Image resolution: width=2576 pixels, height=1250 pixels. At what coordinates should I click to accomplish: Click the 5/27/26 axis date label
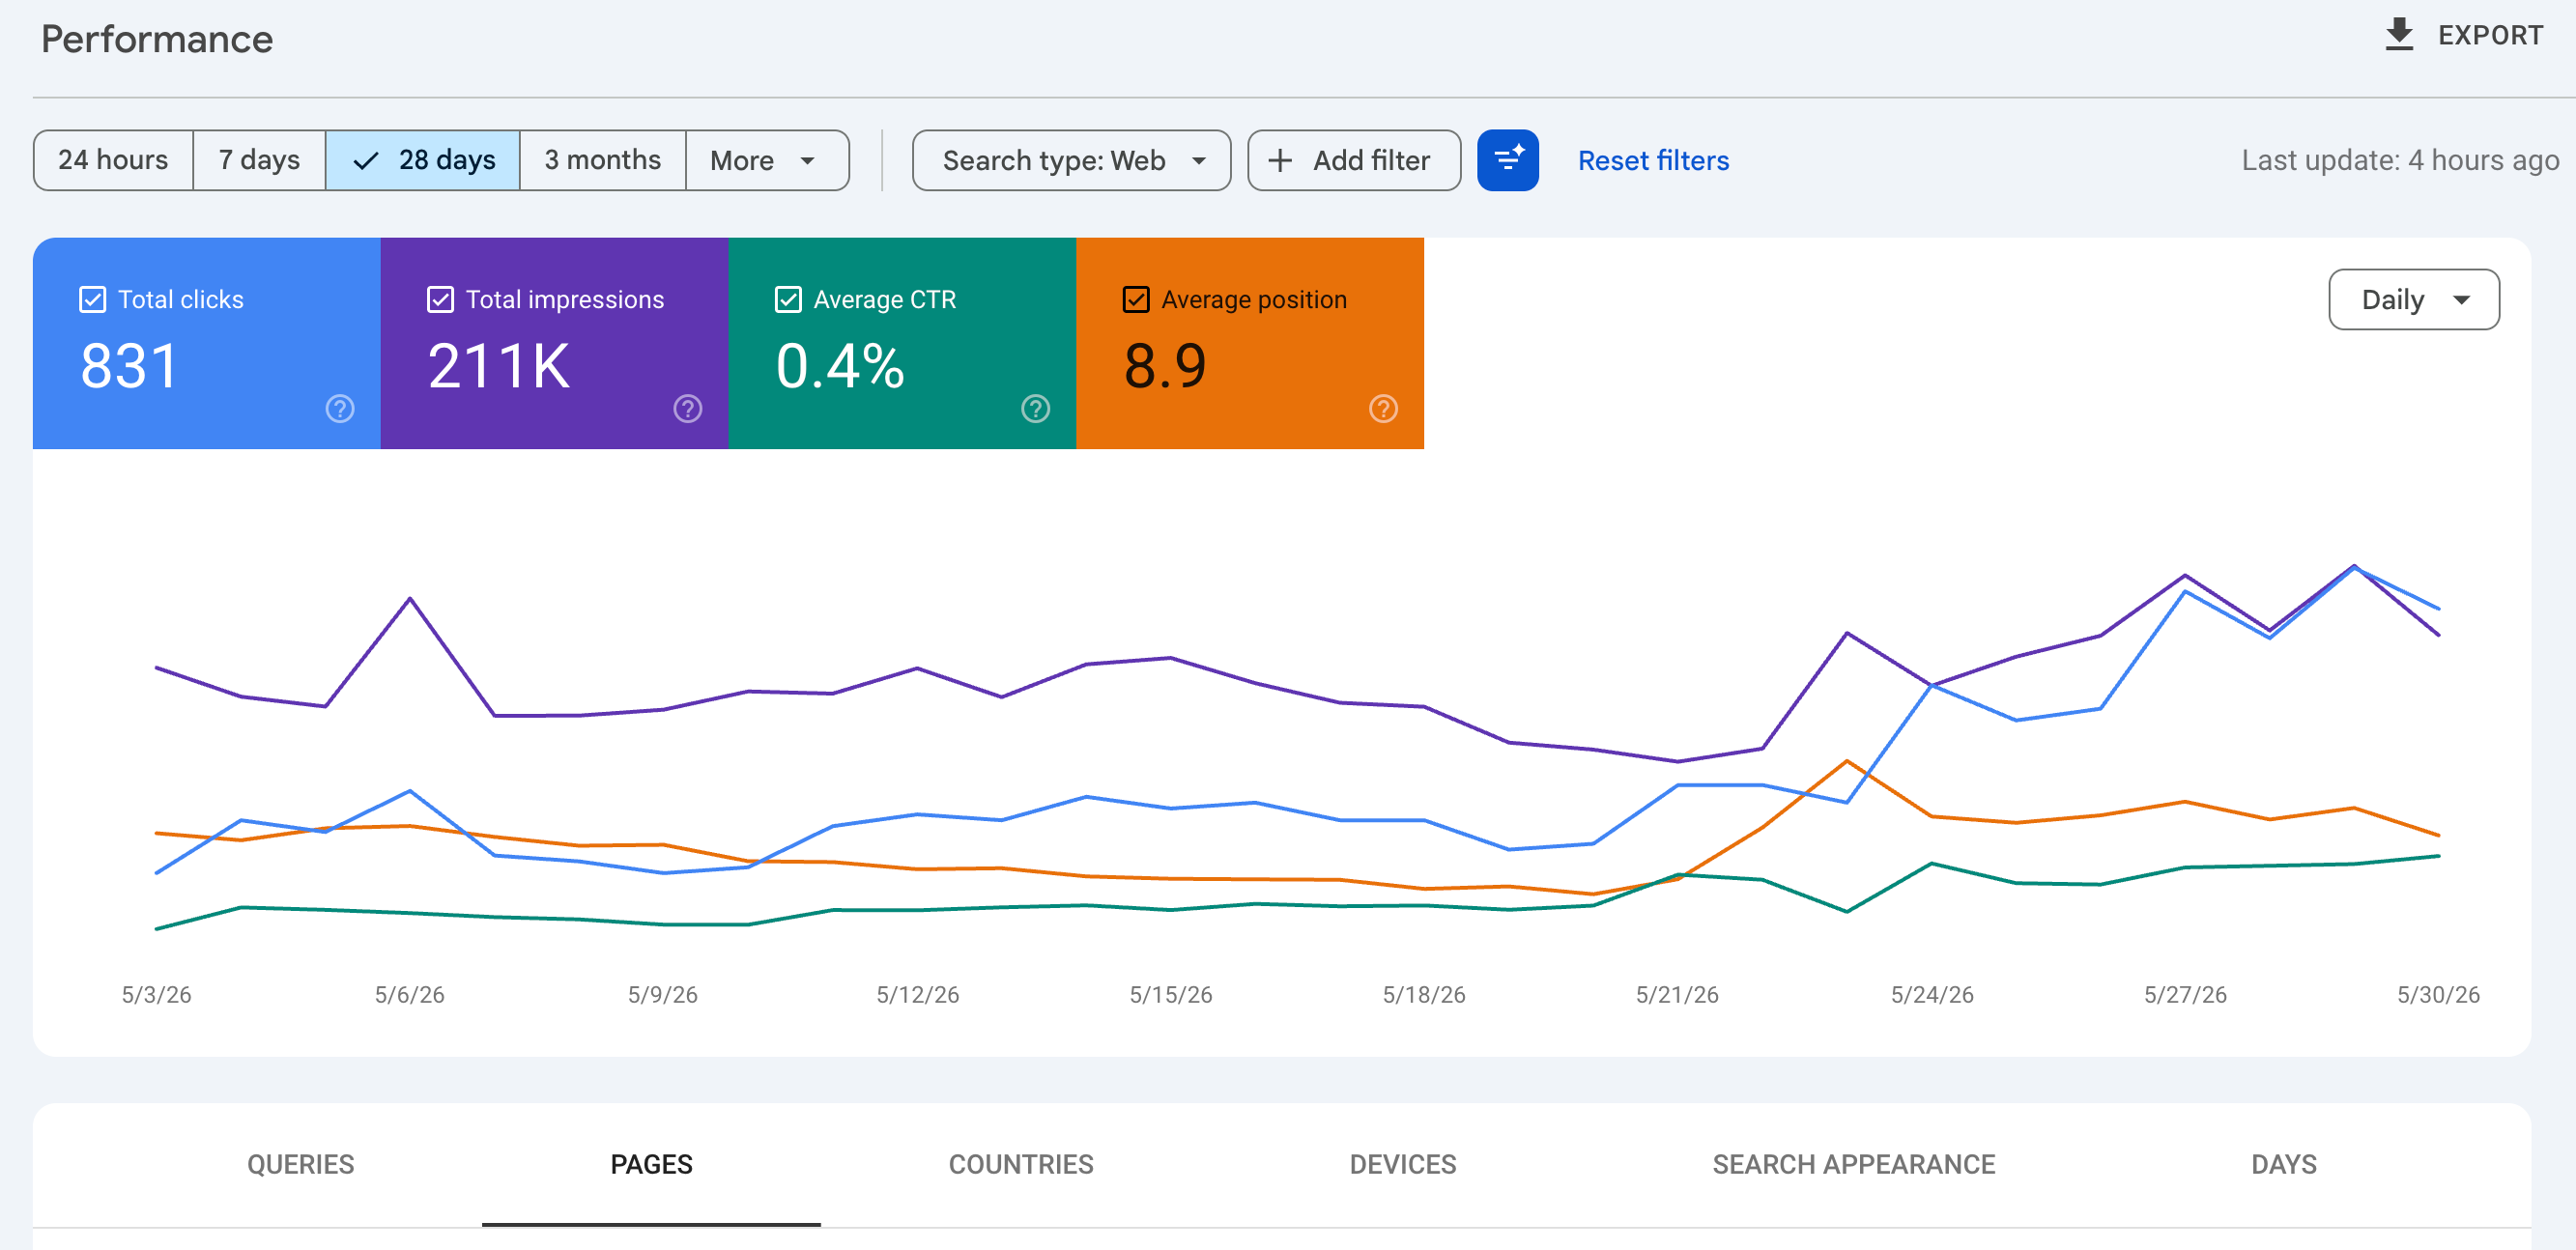[x=2185, y=994]
